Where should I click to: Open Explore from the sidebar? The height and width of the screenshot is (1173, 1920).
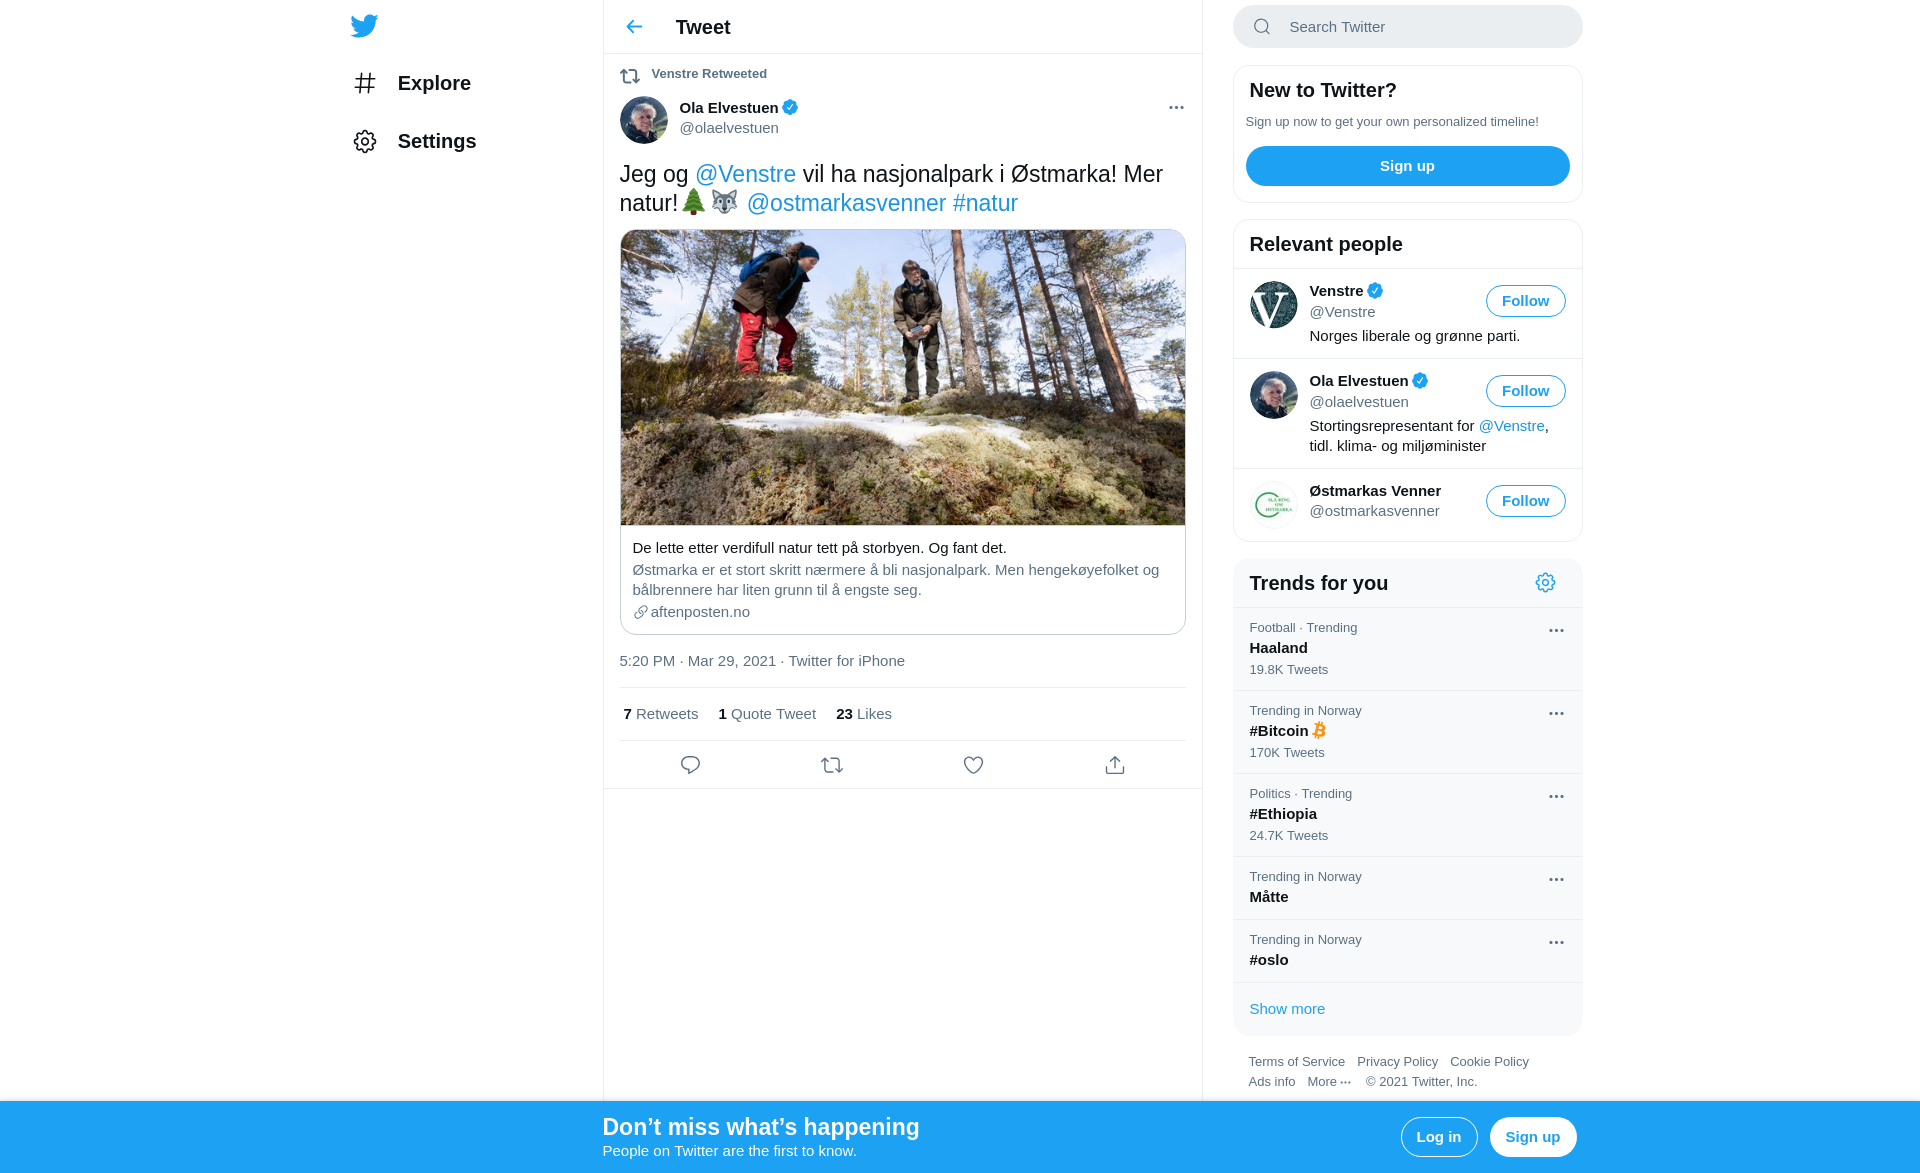pyautogui.click(x=411, y=83)
